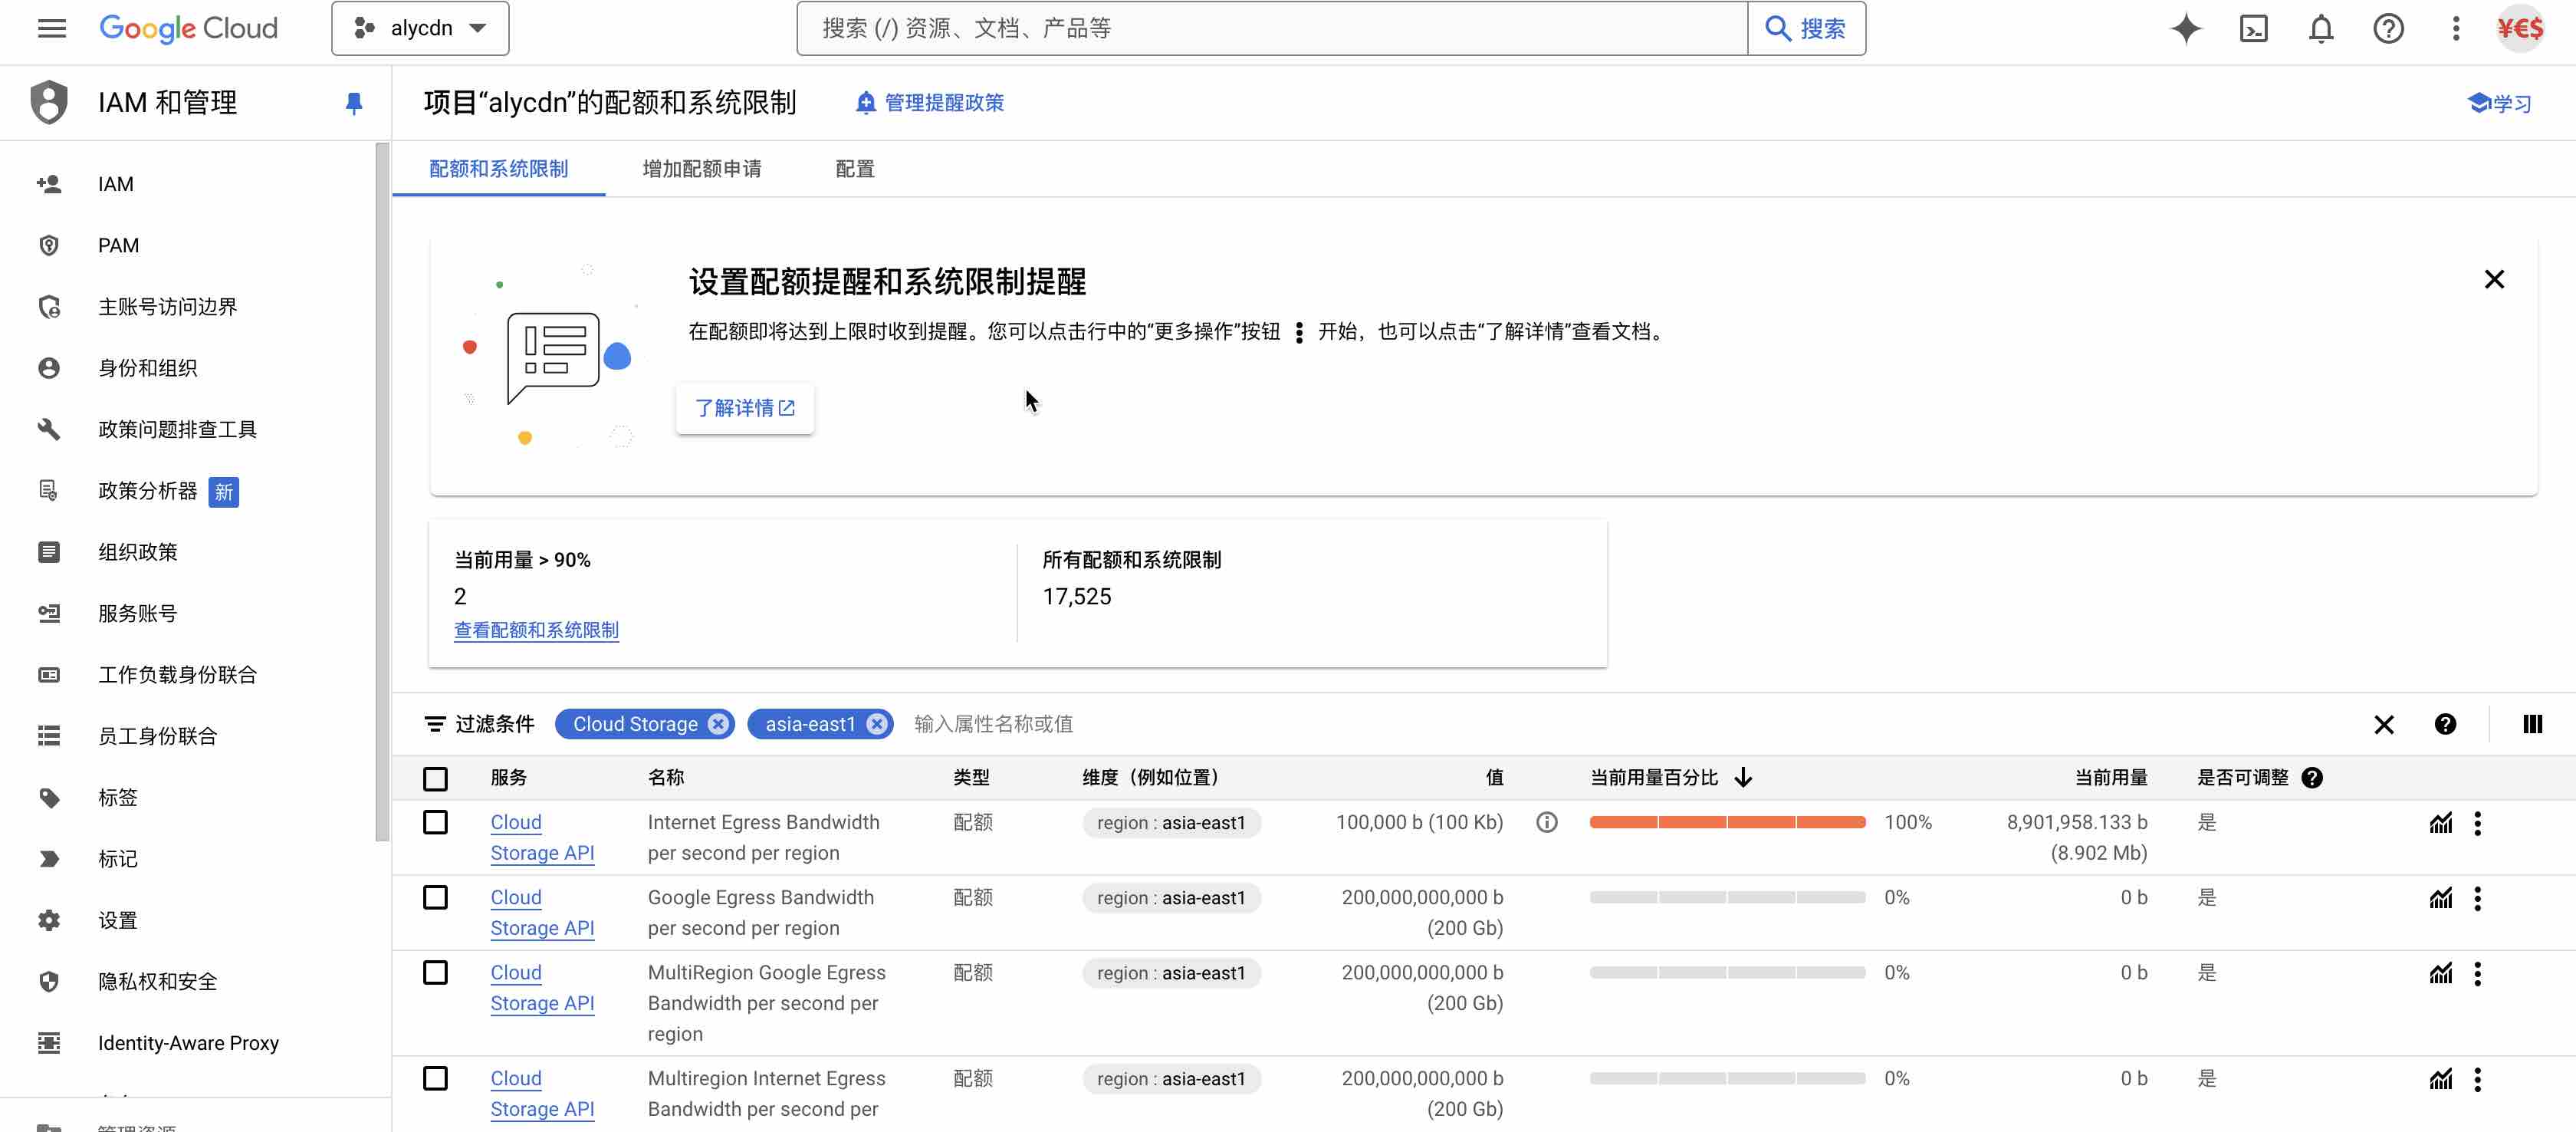The height and width of the screenshot is (1132, 2576).
Task: Open more actions for MultiRegion Google Egress row
Action: 2477,973
